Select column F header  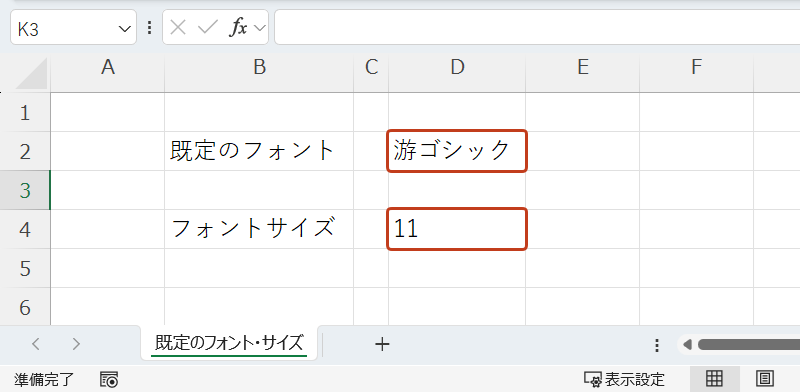(696, 67)
